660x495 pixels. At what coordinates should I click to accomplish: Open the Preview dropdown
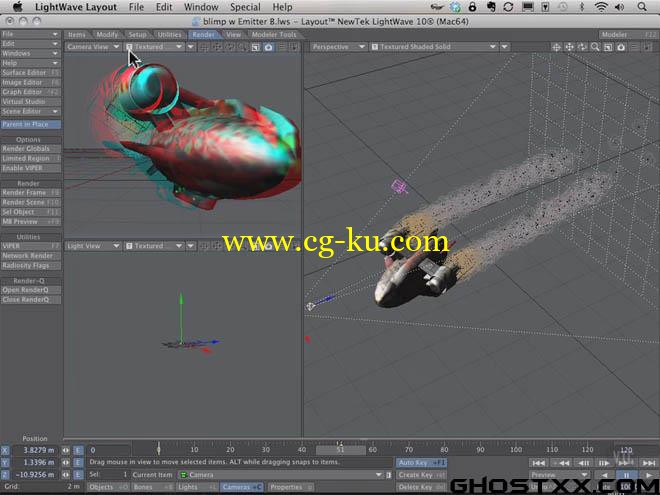coord(559,475)
